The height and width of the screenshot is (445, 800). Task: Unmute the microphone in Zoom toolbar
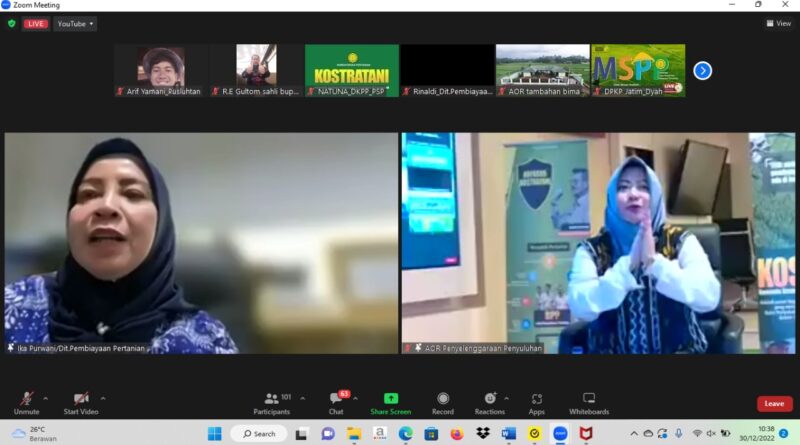26,399
